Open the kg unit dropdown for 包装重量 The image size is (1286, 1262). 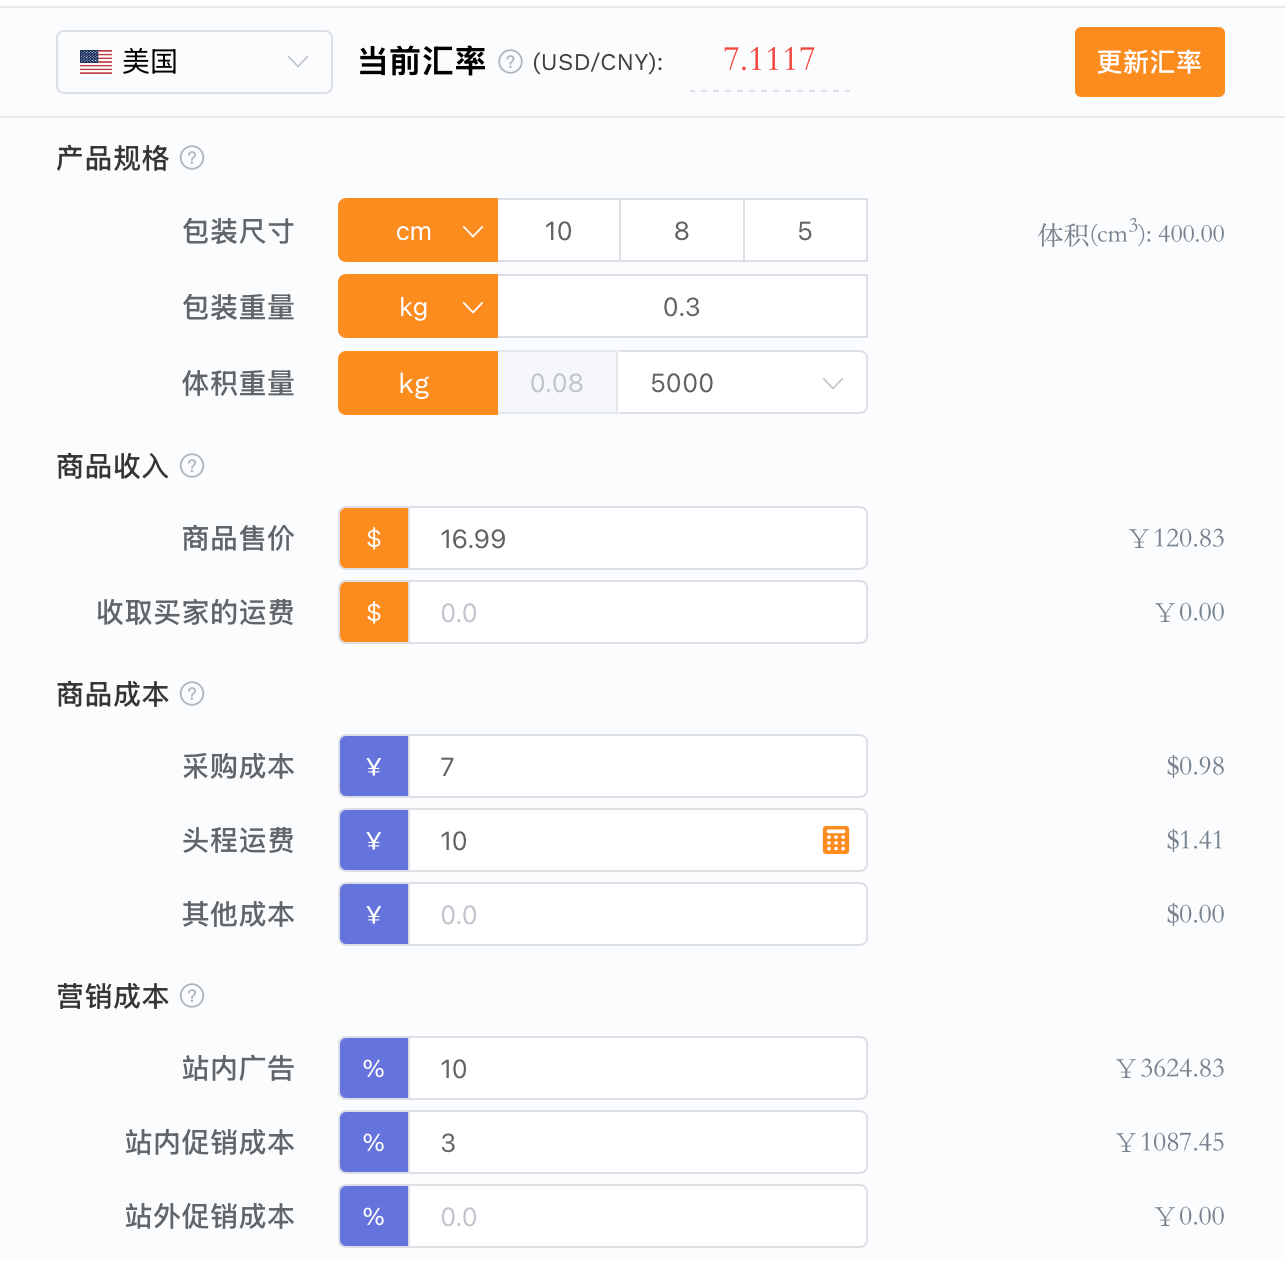pos(417,306)
